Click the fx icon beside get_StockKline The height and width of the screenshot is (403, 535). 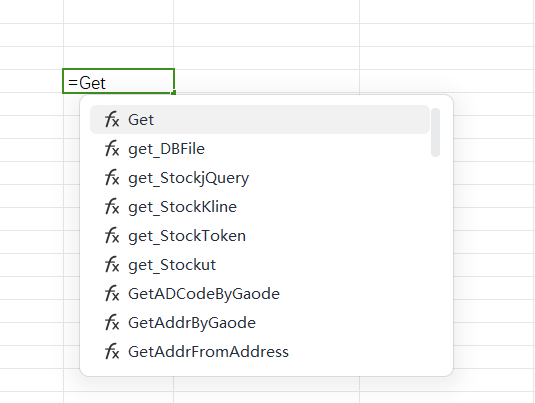(x=112, y=206)
